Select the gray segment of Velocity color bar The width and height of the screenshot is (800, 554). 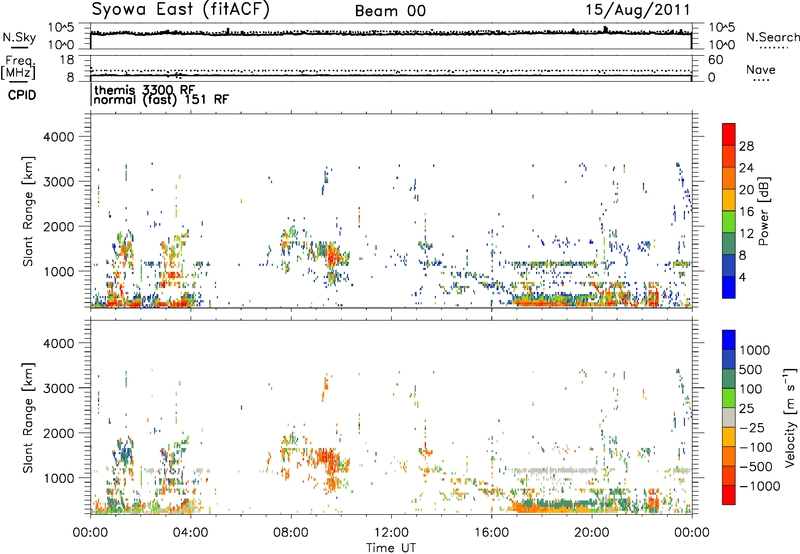click(729, 417)
